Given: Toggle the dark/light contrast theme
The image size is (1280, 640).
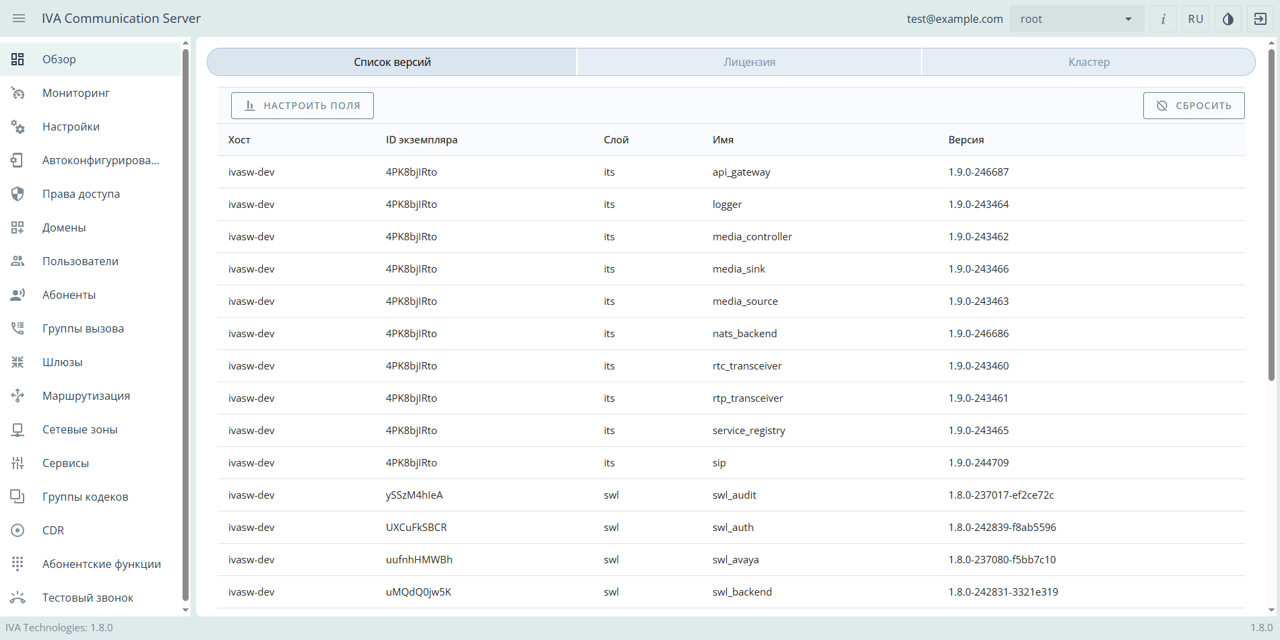Looking at the screenshot, I should [1228, 19].
